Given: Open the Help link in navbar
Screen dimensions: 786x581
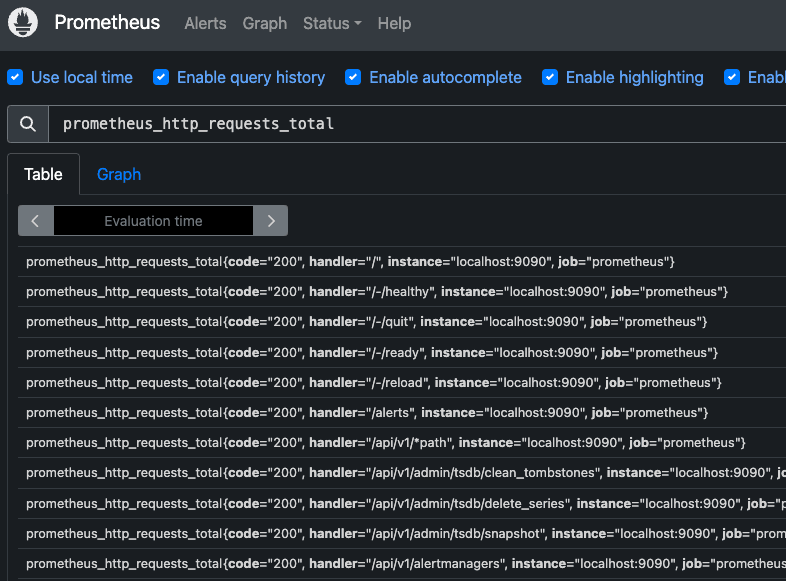Looking at the screenshot, I should pos(394,23).
